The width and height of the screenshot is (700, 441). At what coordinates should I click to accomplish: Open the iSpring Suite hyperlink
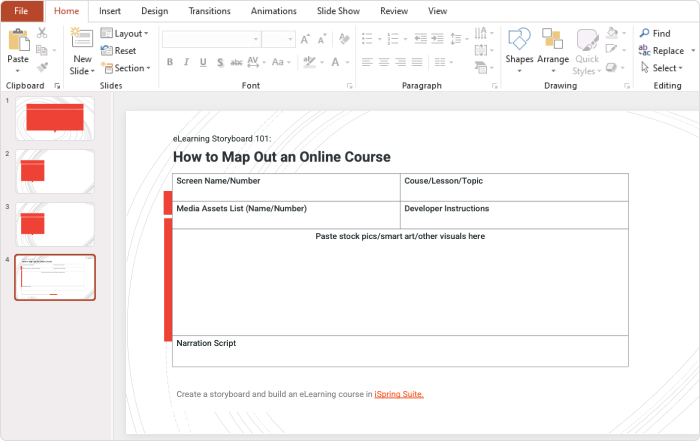tap(399, 394)
